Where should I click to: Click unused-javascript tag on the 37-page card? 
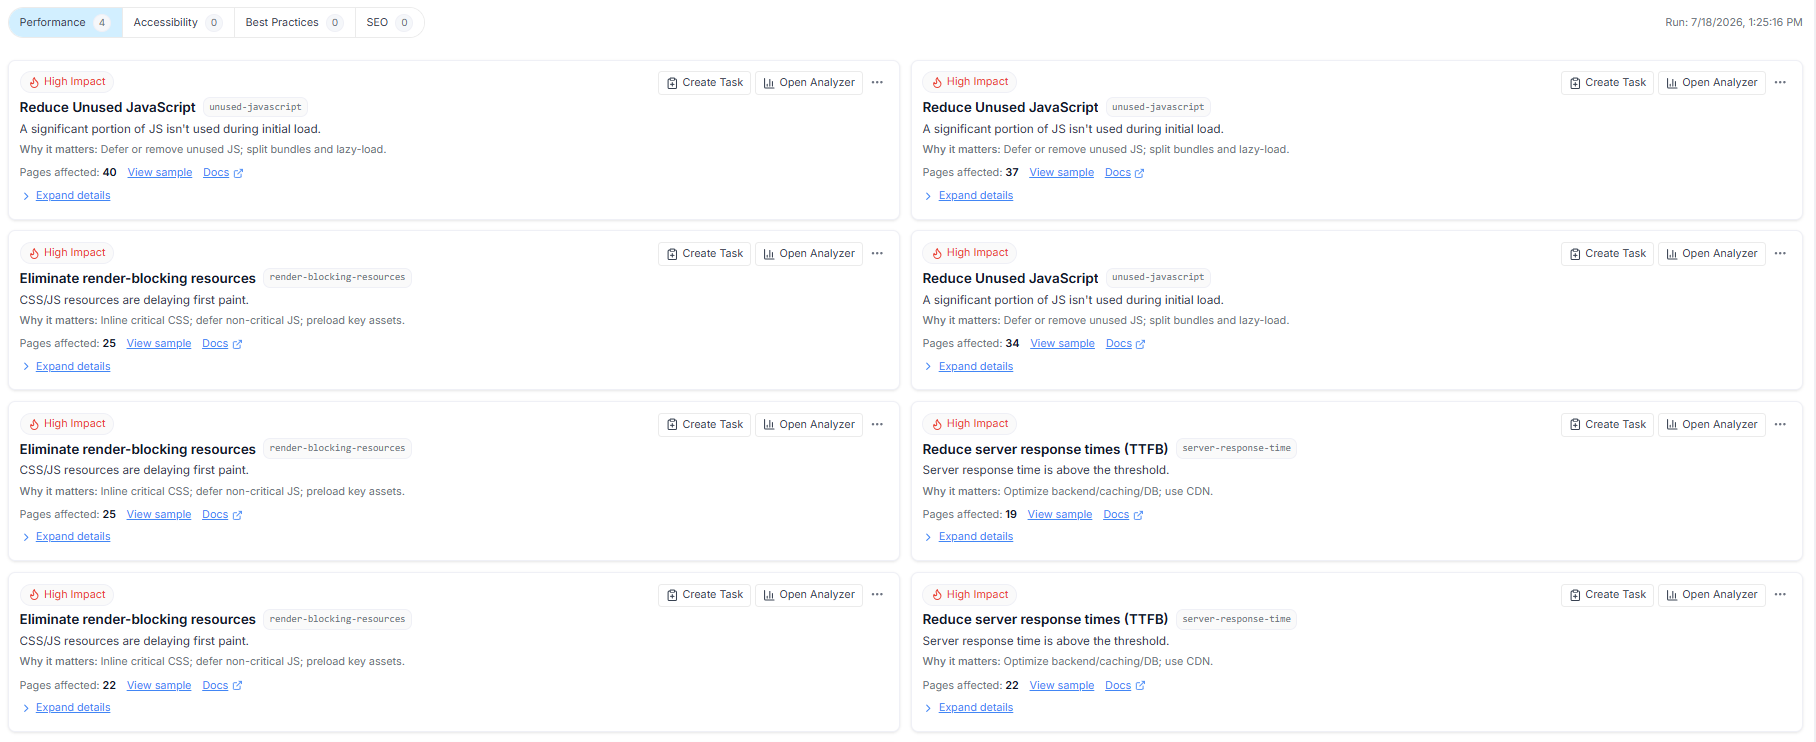point(1158,107)
